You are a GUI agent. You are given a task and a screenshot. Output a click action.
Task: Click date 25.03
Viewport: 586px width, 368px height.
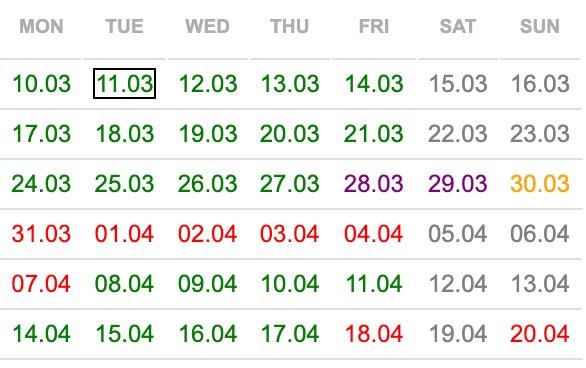124,183
